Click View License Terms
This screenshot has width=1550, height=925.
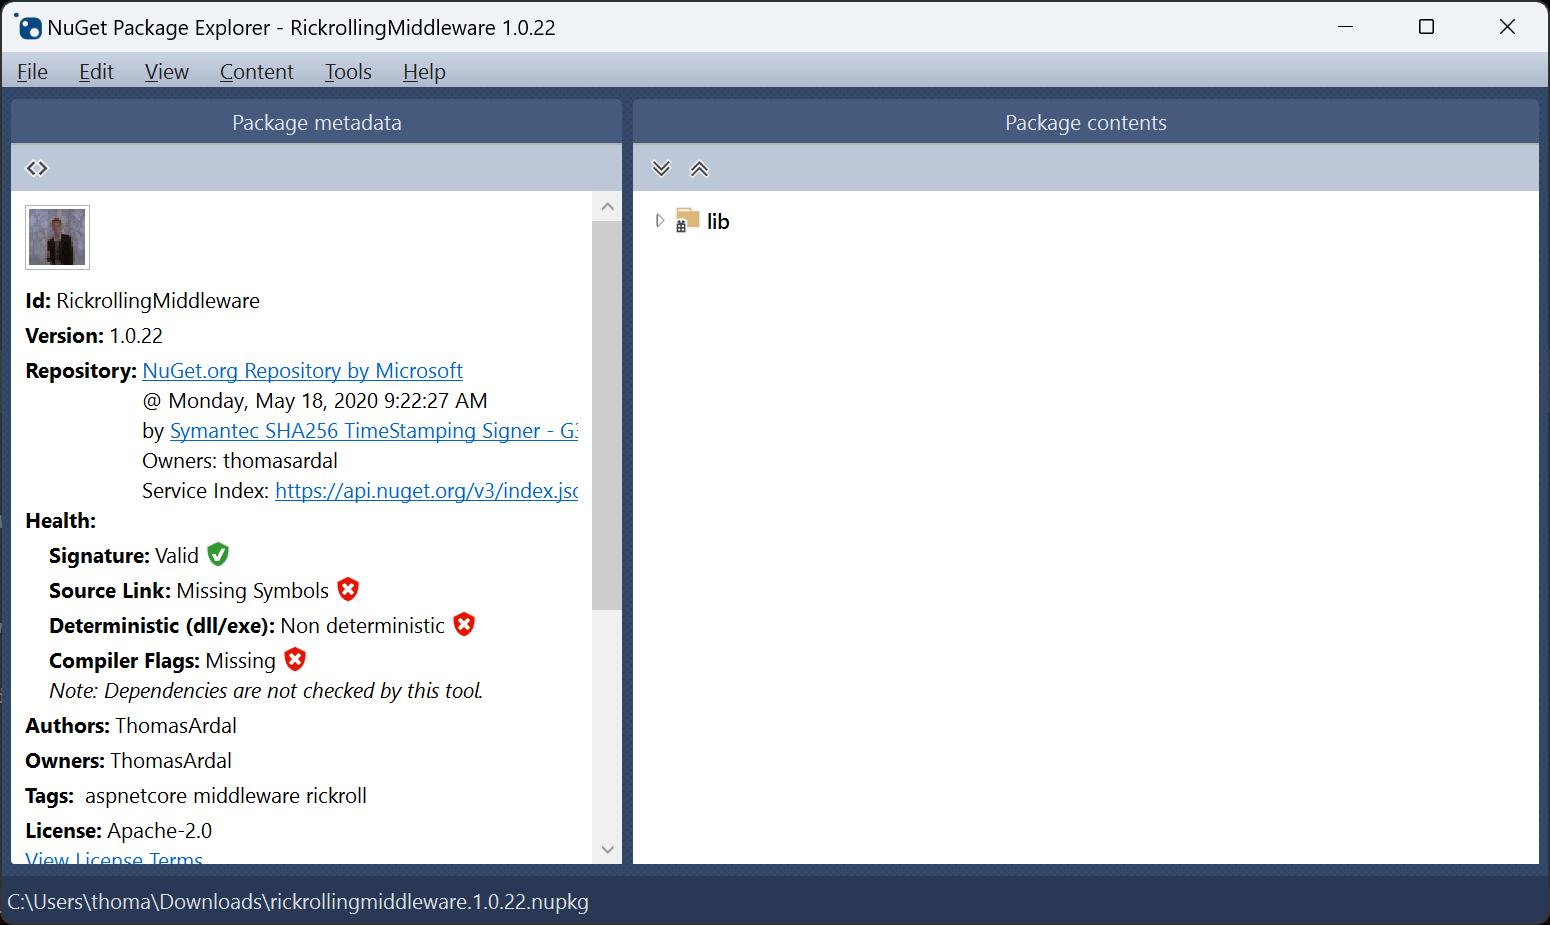[113, 858]
